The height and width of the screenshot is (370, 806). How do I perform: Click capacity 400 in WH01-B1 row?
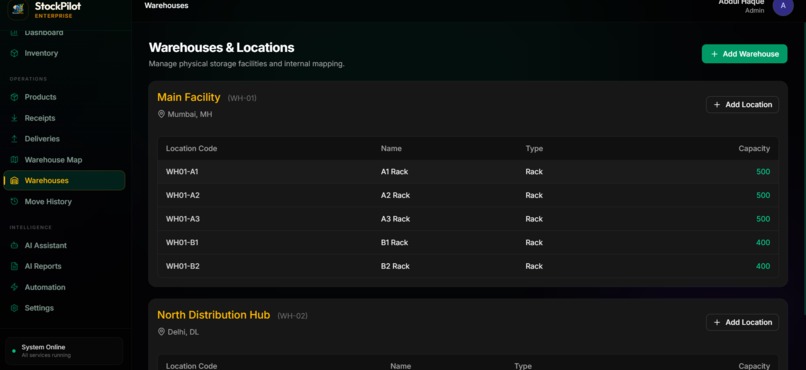tap(763, 243)
